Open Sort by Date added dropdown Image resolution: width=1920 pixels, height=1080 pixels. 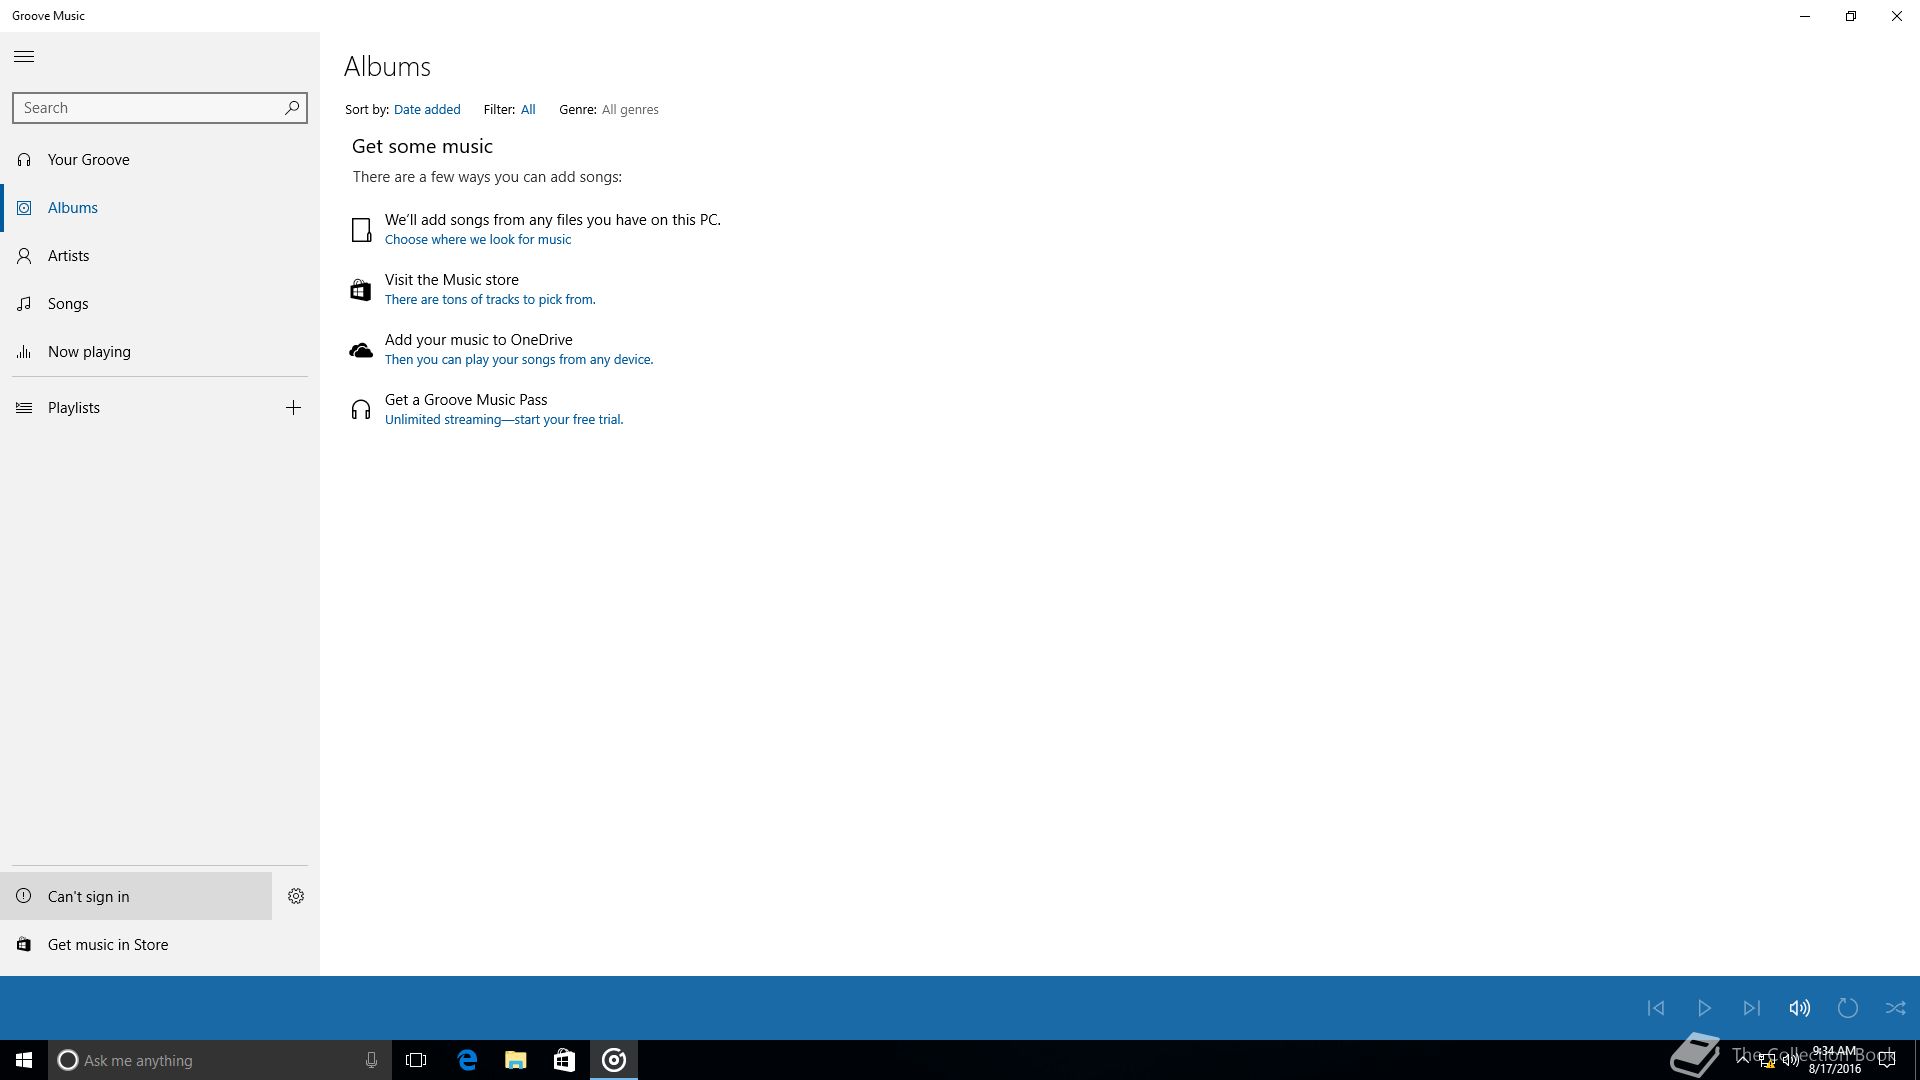(427, 110)
